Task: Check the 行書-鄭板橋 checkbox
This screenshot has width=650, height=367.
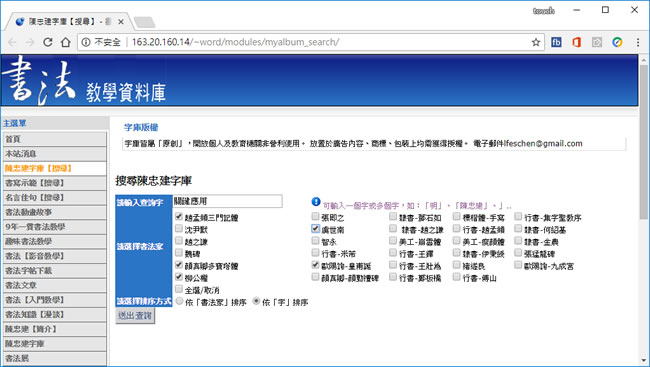Action: (x=393, y=277)
